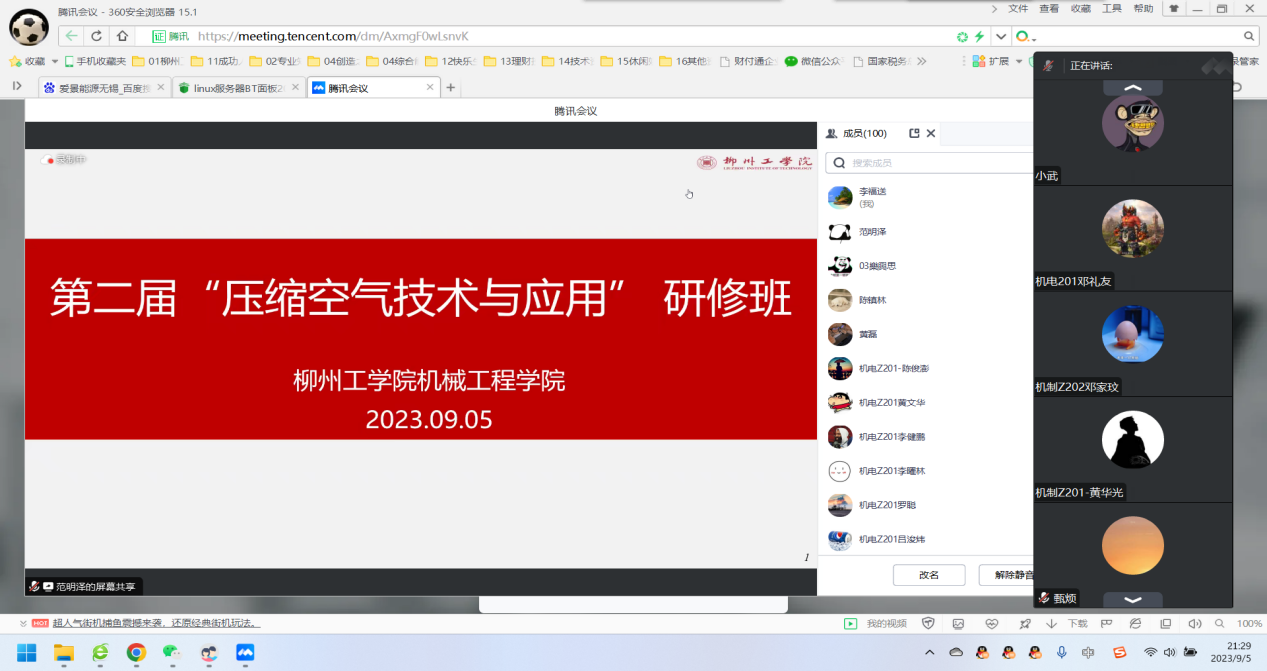Open the 查看 menu
This screenshot has width=1267, height=671.
click(1049, 9)
